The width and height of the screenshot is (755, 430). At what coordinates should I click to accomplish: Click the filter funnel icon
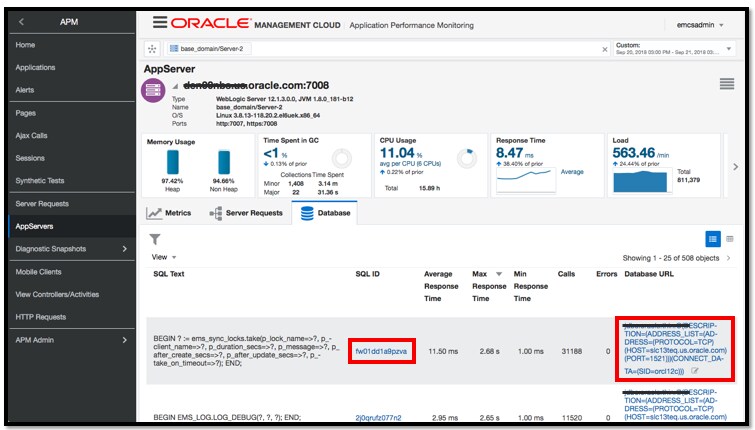pyautogui.click(x=155, y=239)
